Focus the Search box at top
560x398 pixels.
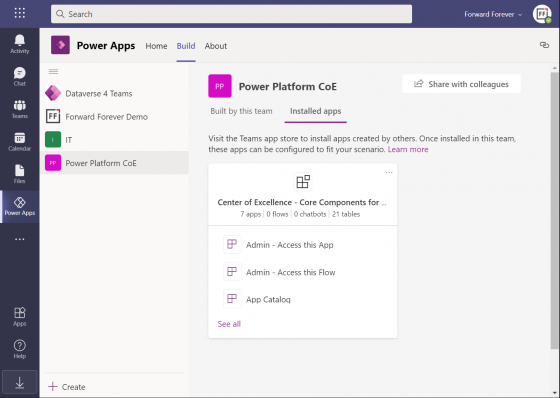[231, 14]
